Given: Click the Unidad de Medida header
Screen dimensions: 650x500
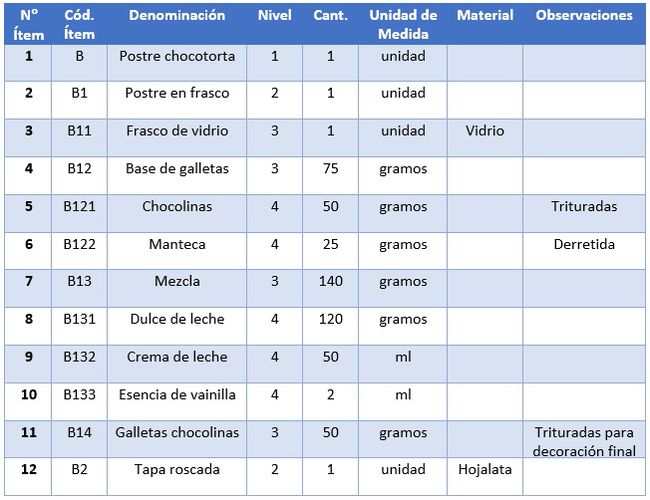Looking at the screenshot, I should point(403,24).
